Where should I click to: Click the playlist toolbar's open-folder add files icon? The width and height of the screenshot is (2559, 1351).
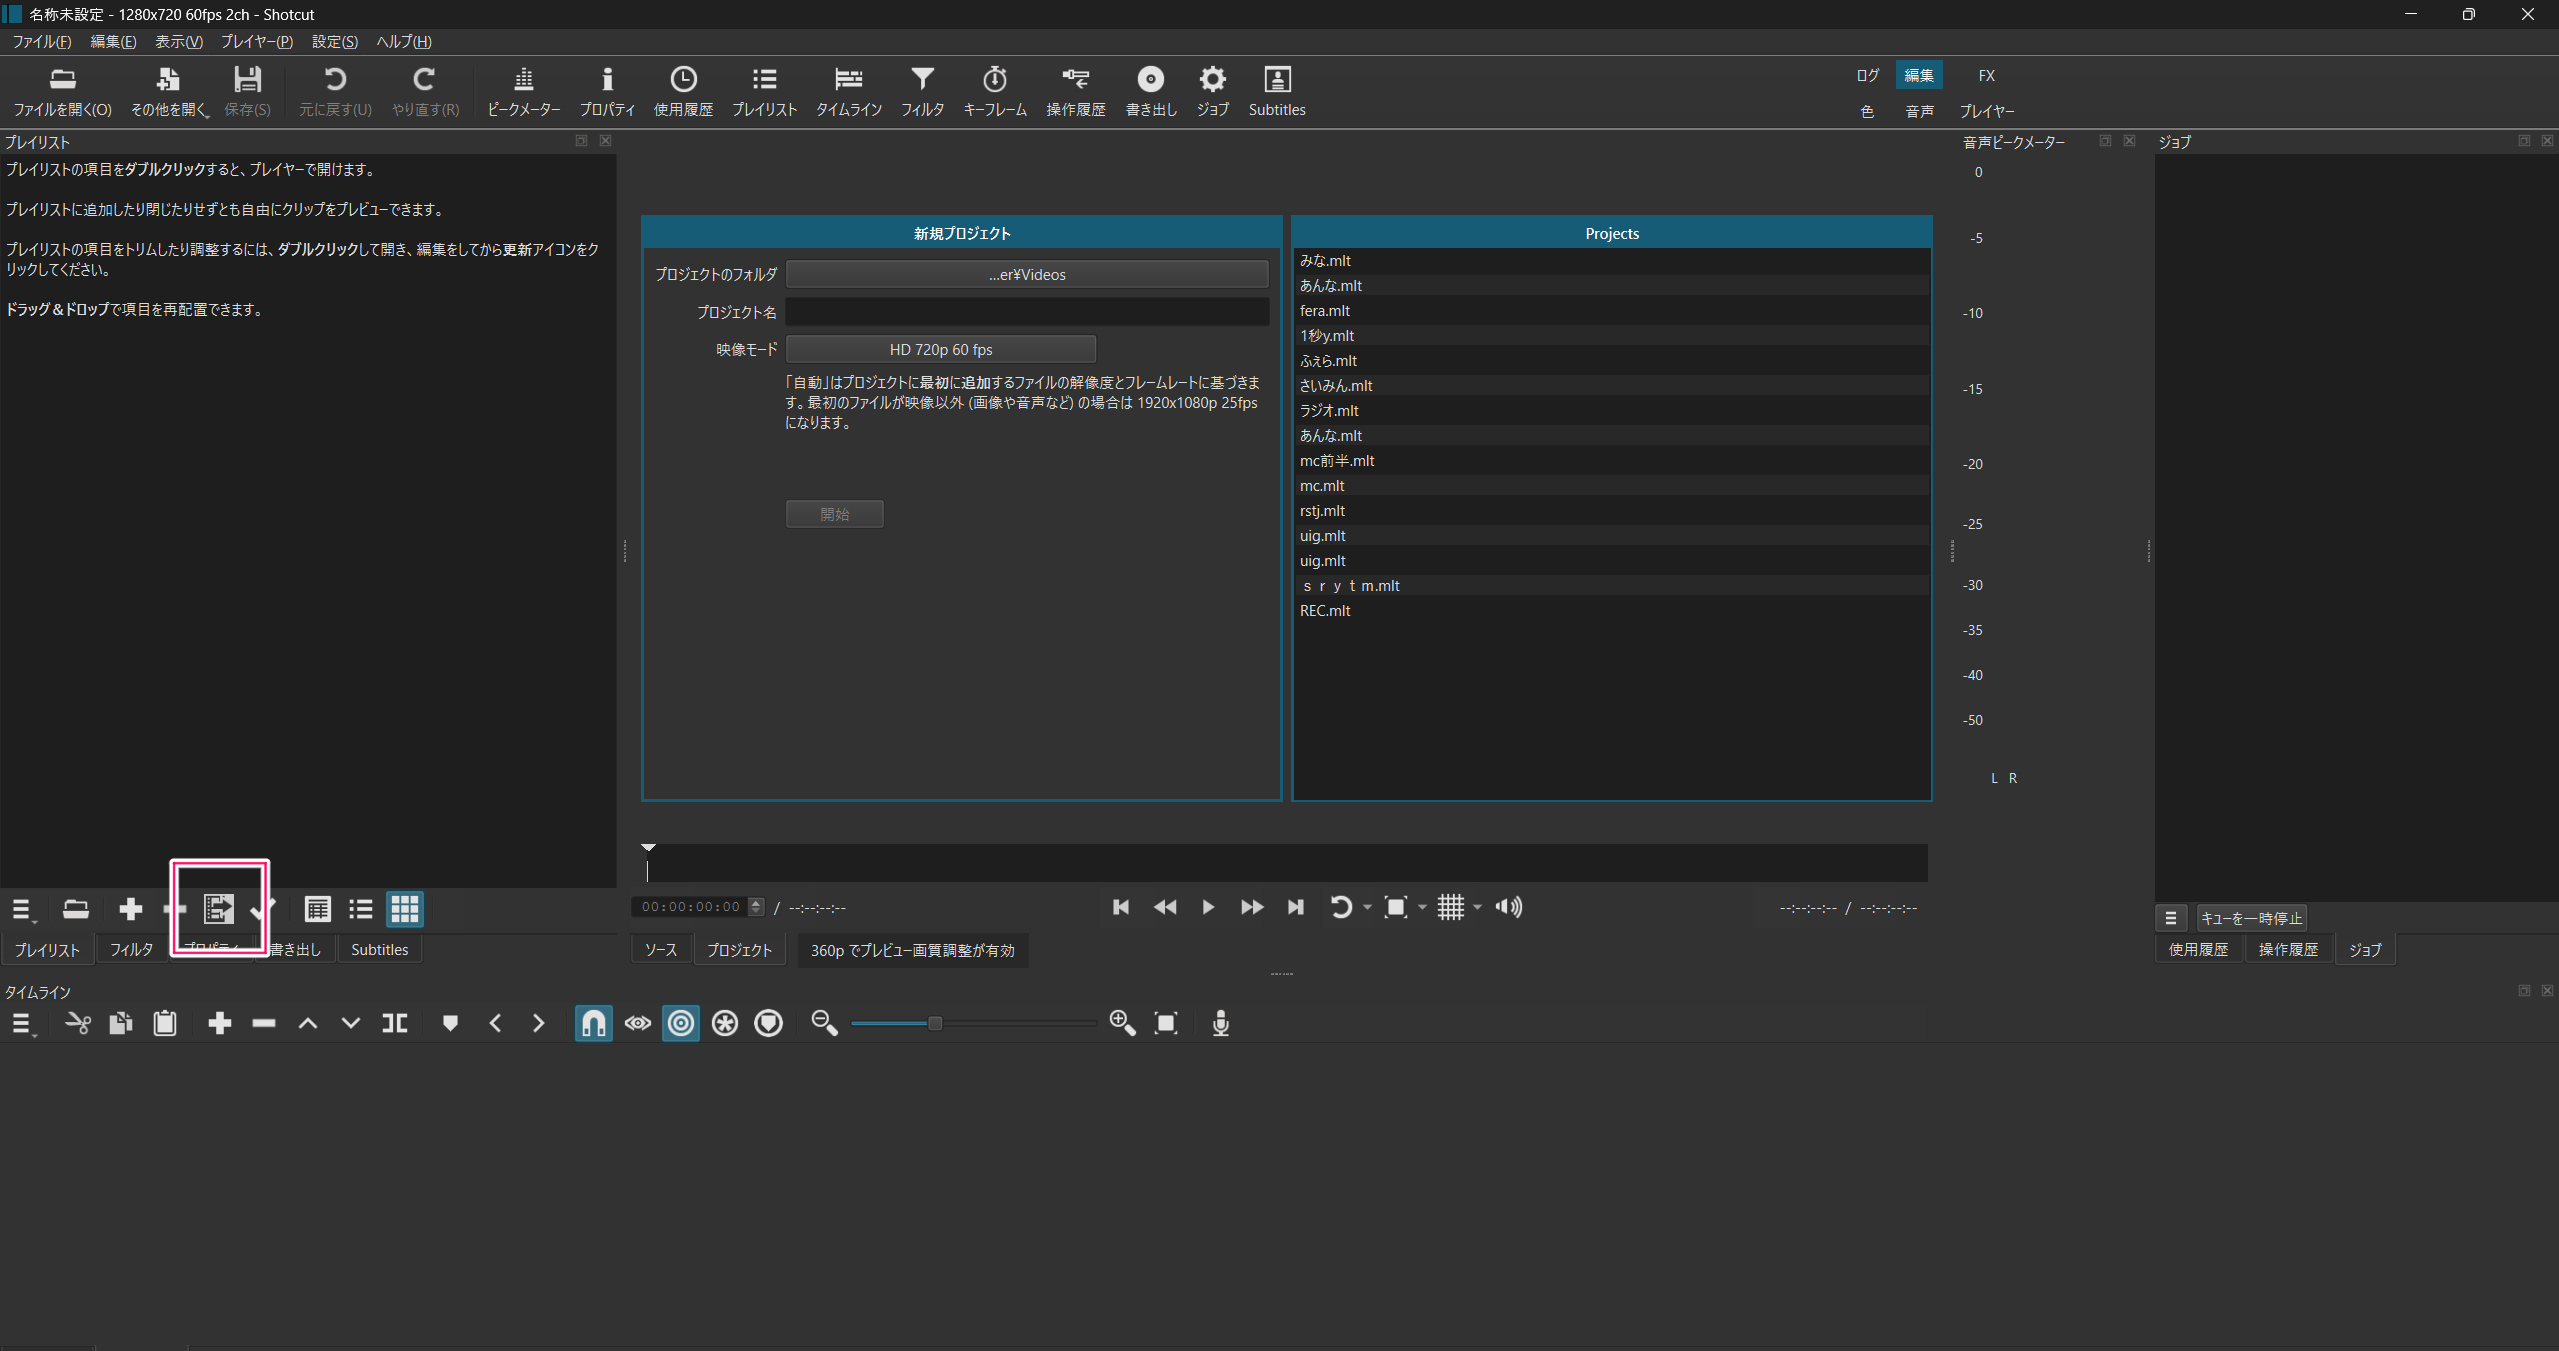pos(76,909)
